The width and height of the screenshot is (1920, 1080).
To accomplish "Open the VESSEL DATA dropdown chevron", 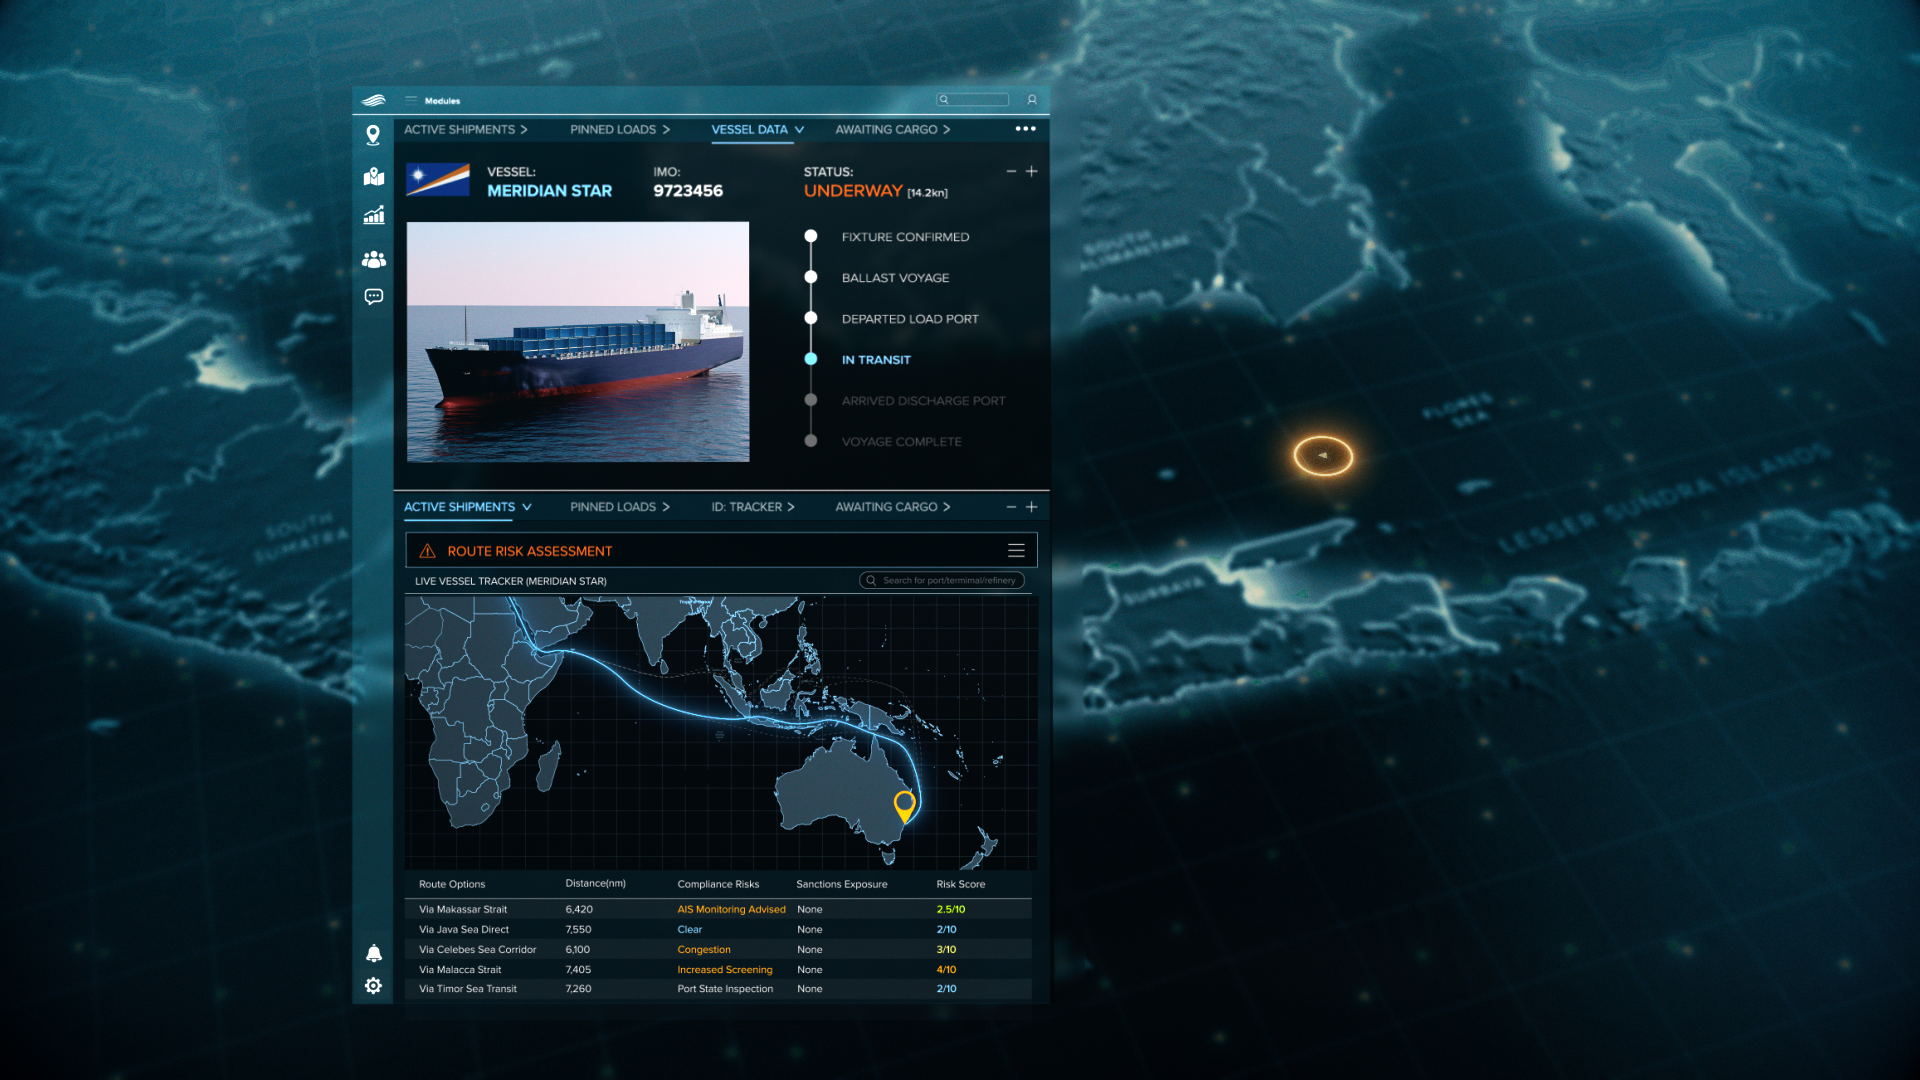I will click(799, 130).
